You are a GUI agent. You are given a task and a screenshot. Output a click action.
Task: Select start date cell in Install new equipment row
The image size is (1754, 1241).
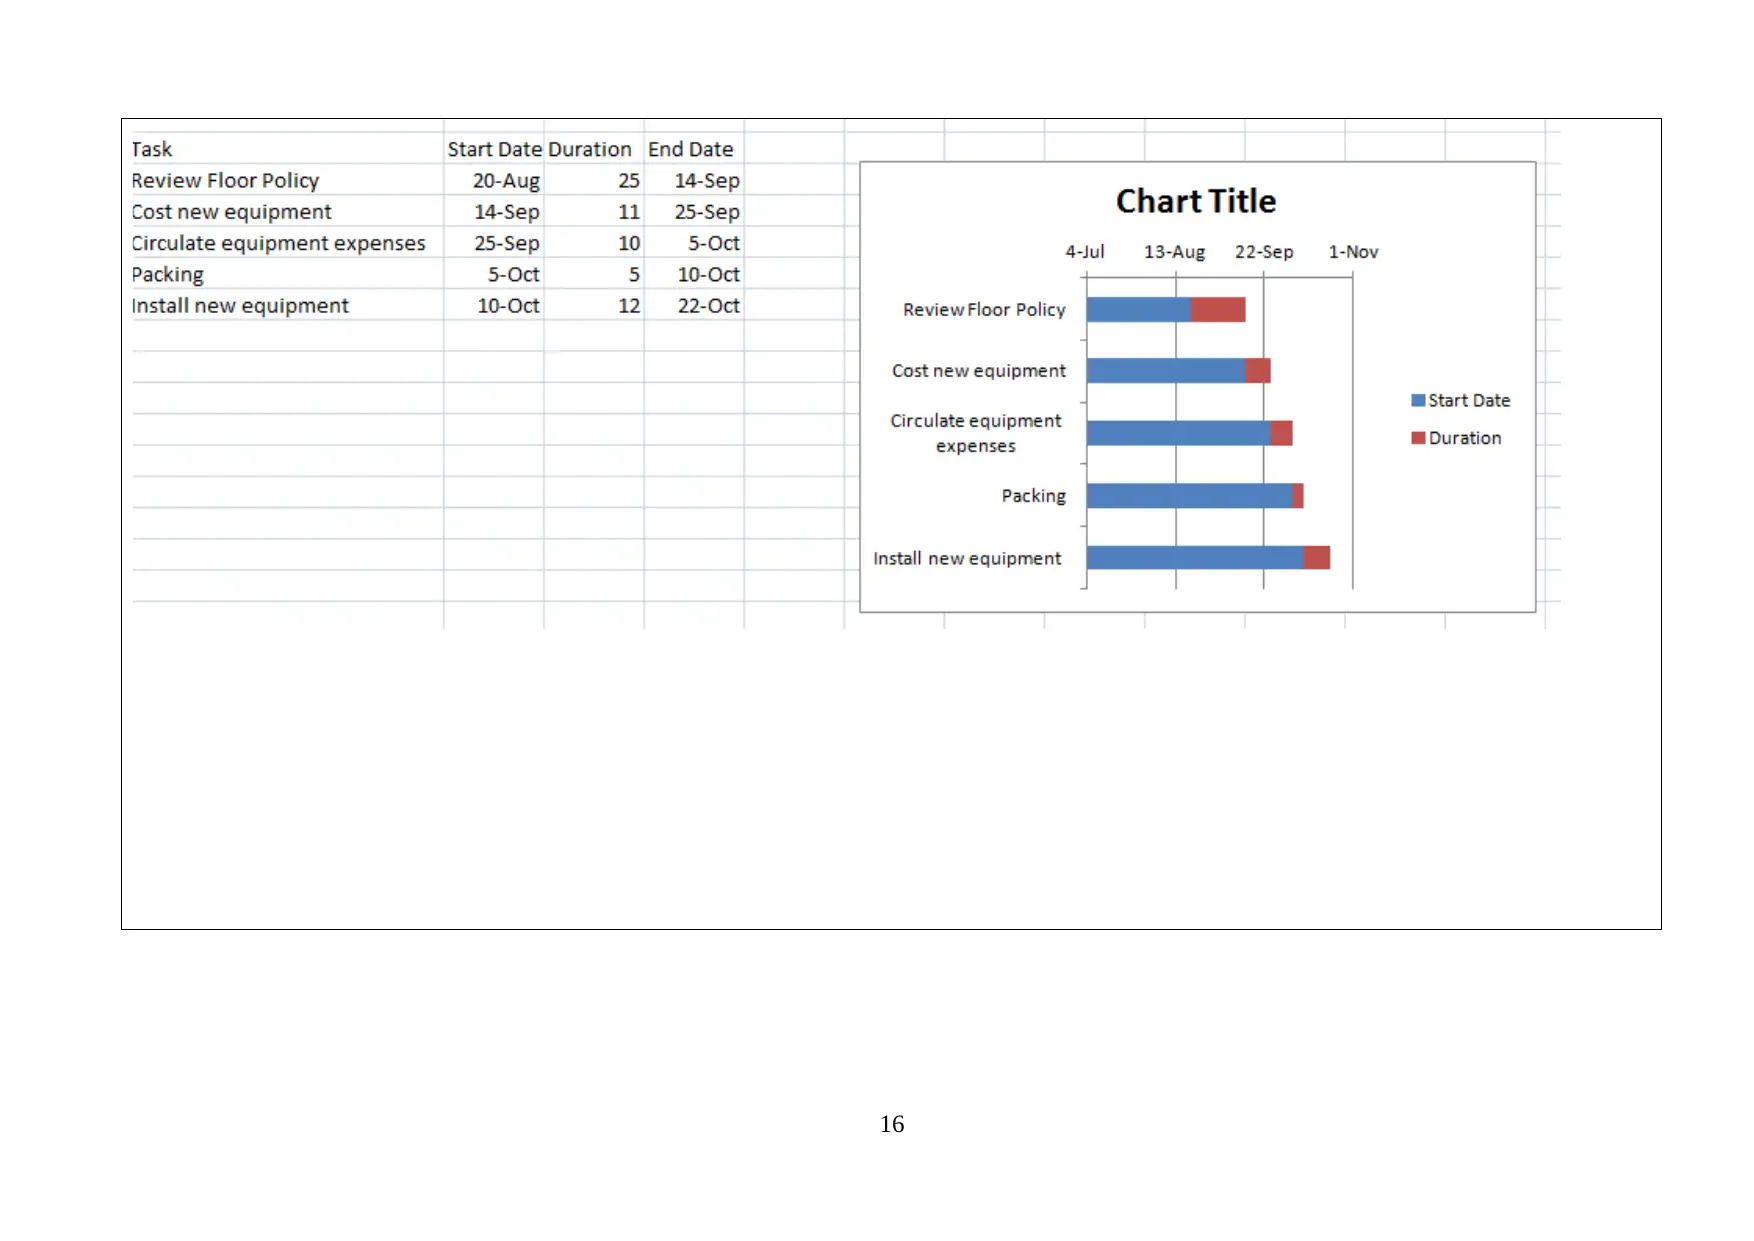pyautogui.click(x=494, y=305)
